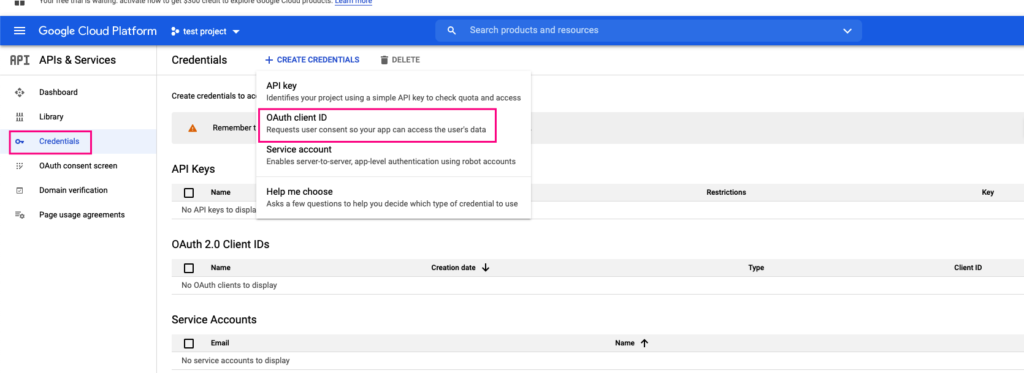Go to OAuth consent screen
Screen dimensions: 1024x373
(x=78, y=166)
